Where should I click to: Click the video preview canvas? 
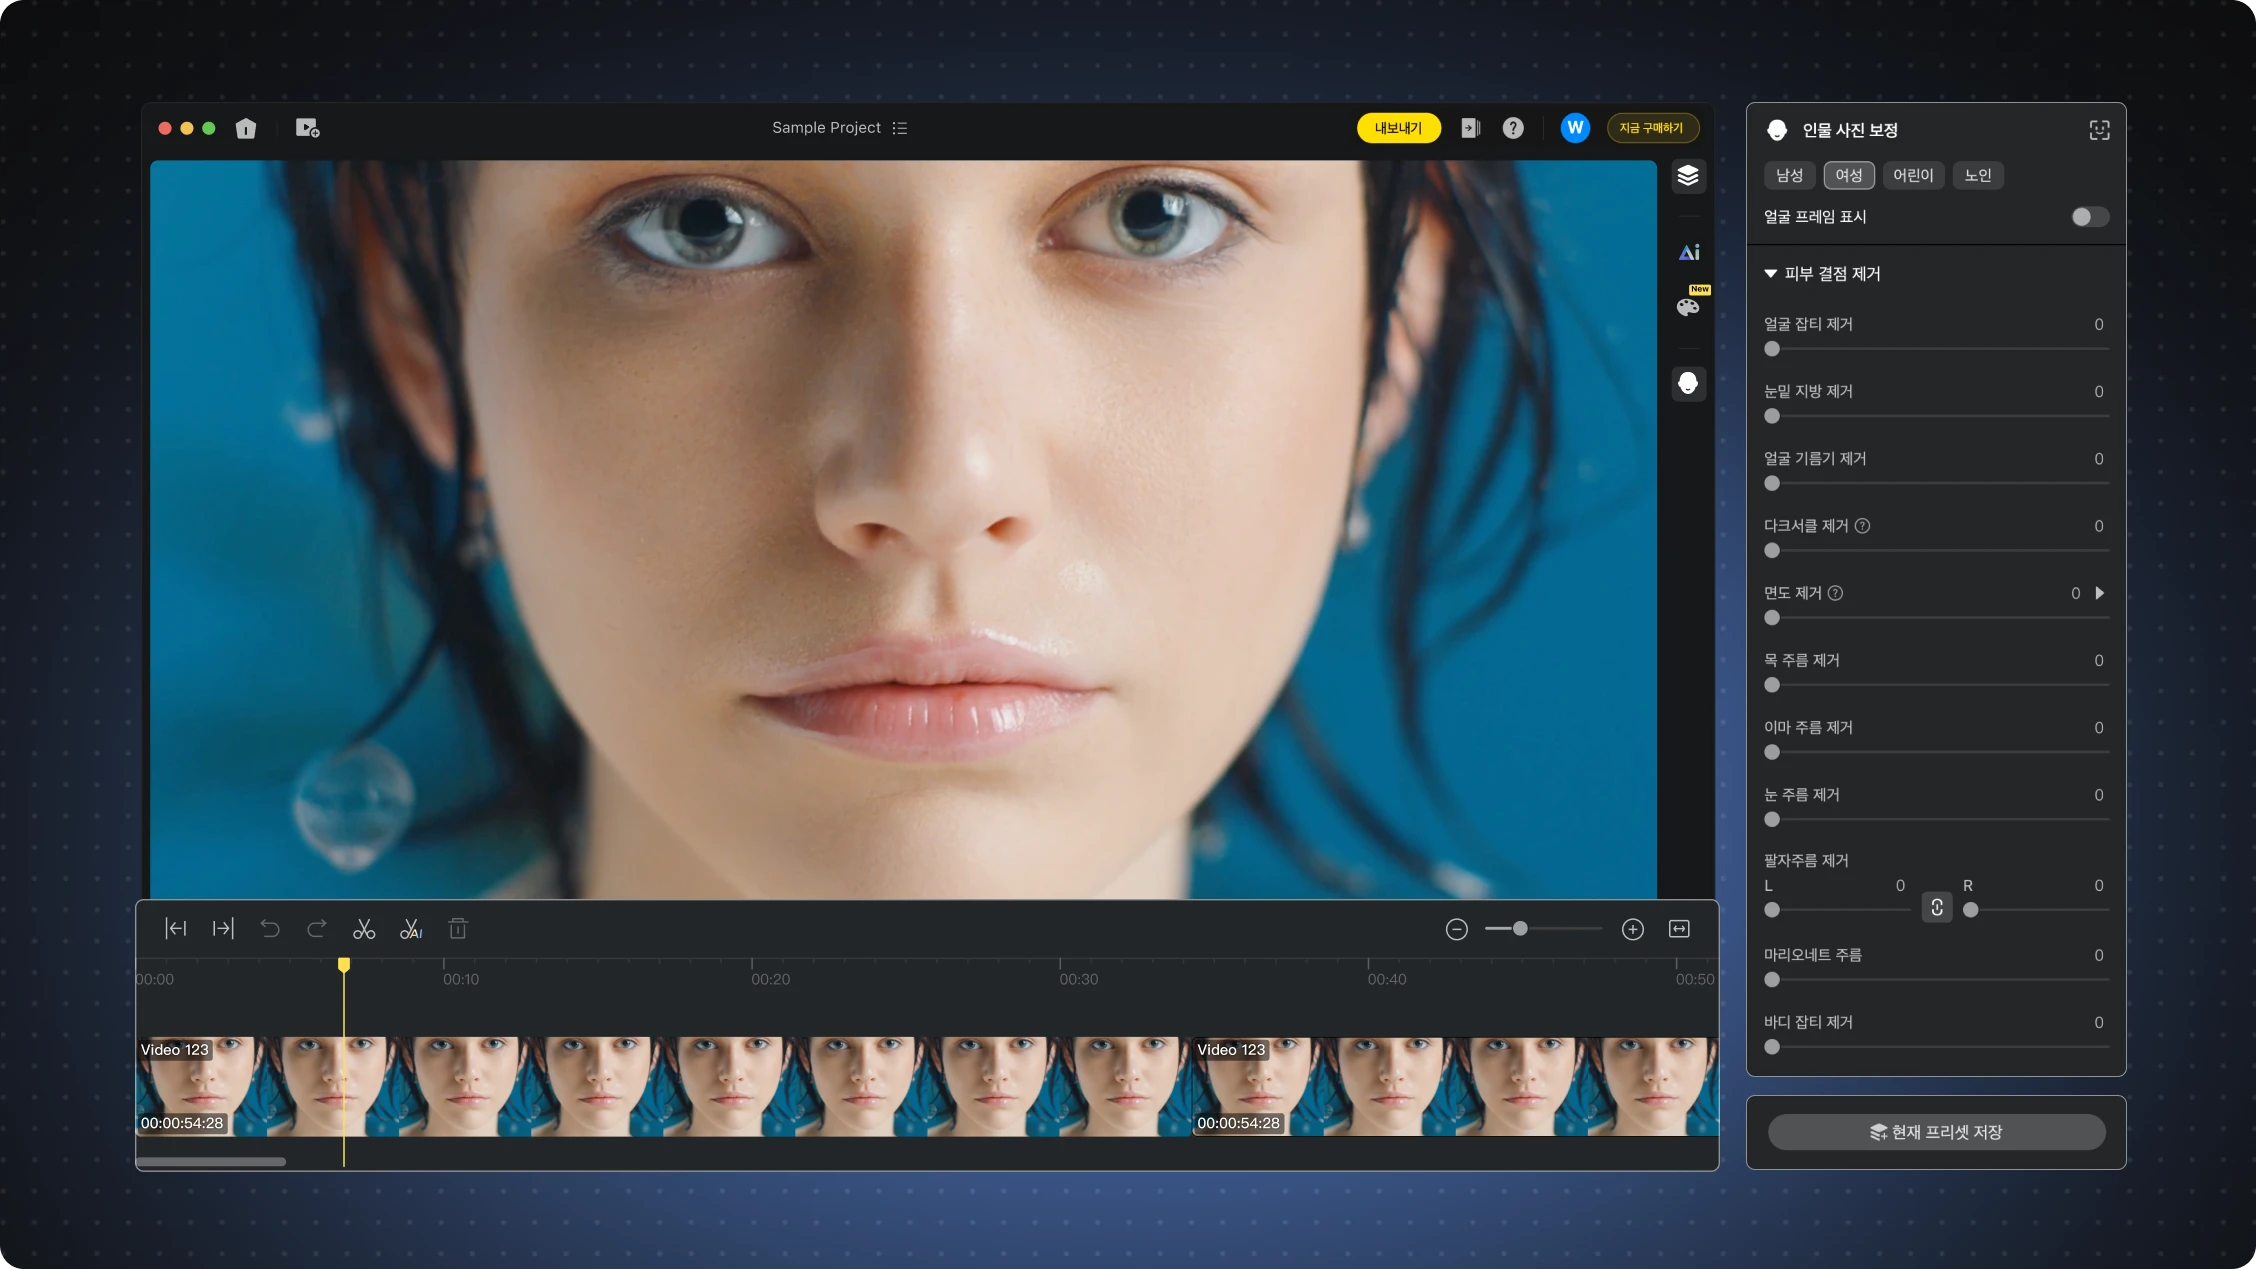point(903,529)
